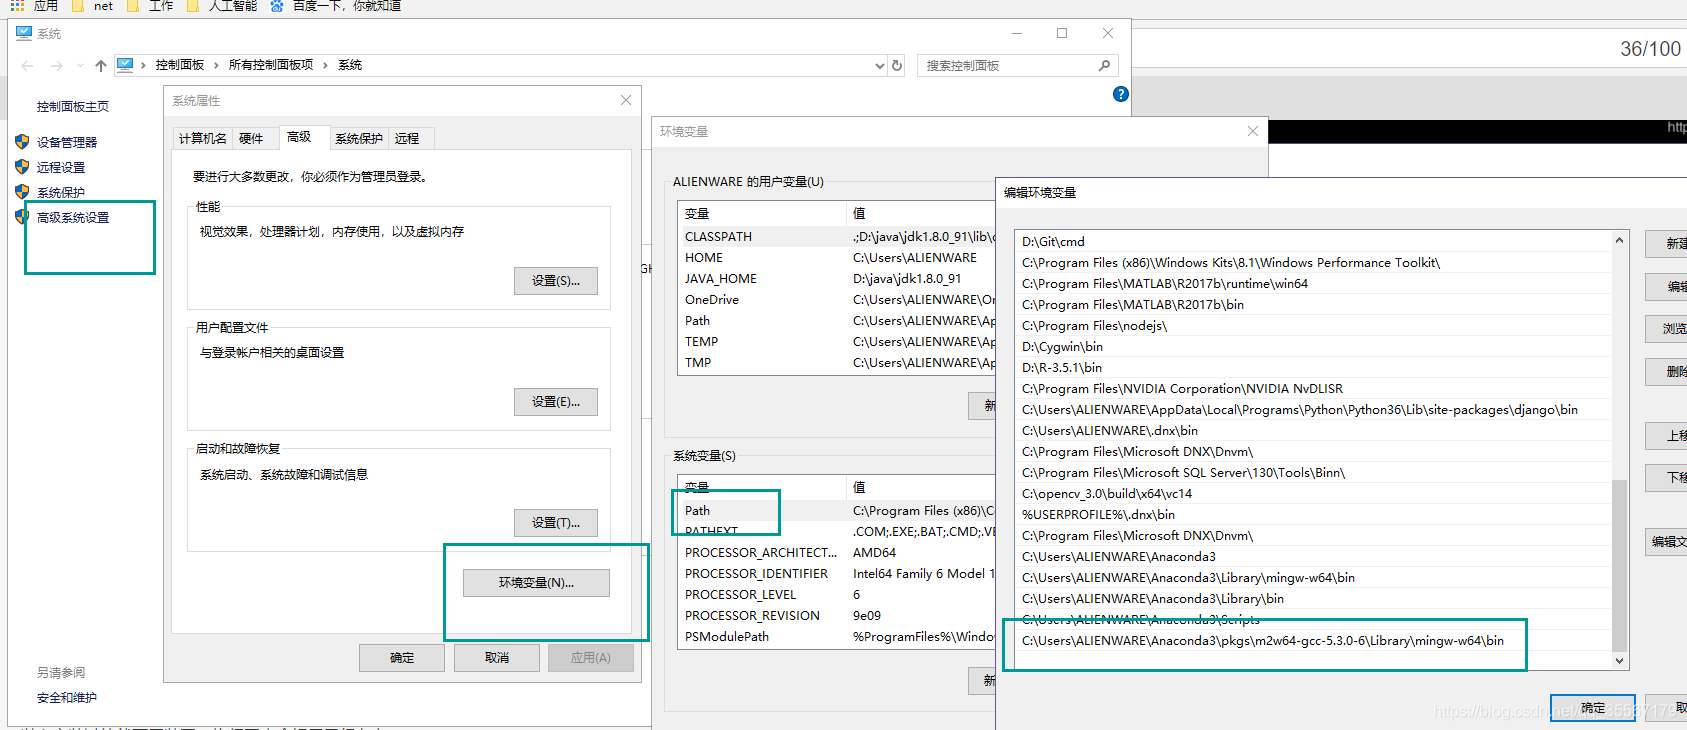Close the 环境变量 dialog

(1253, 131)
